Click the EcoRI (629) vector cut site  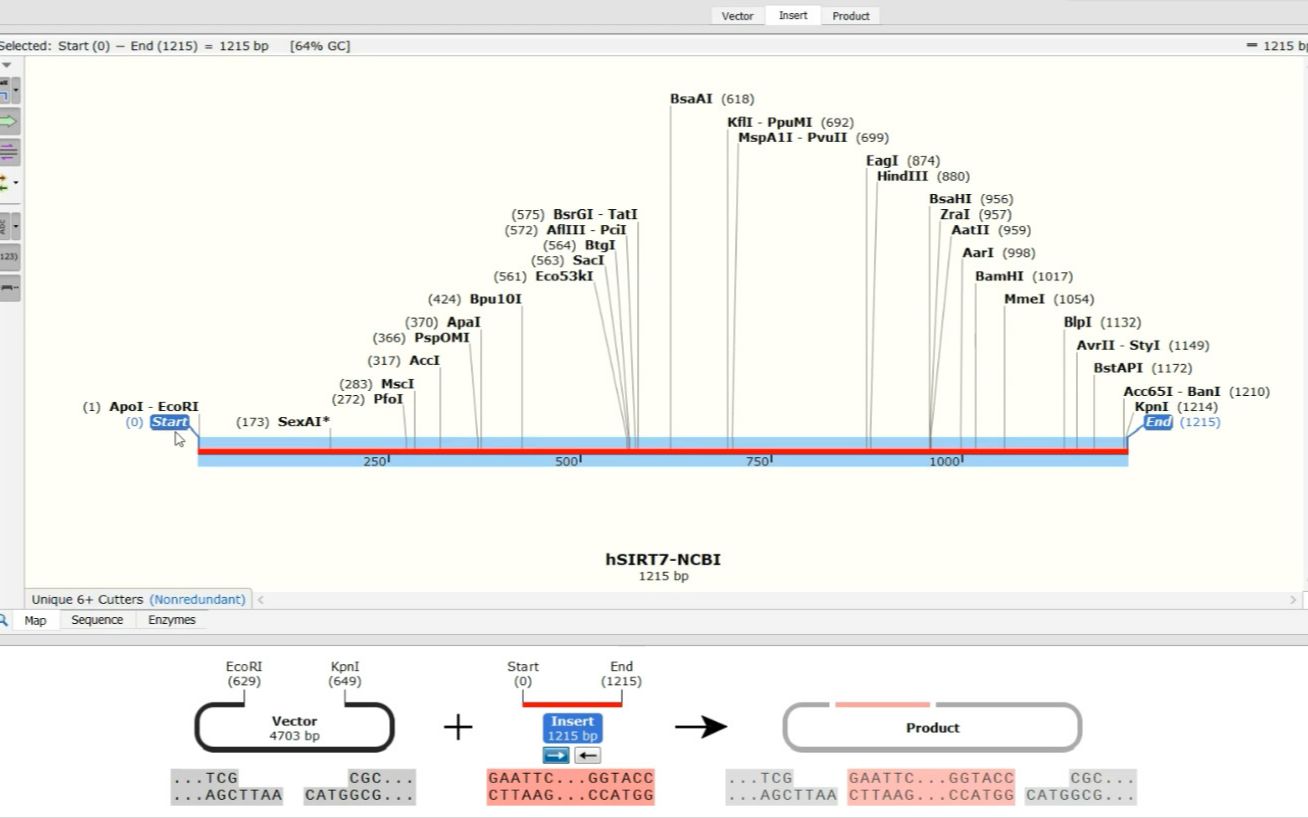coord(244,673)
